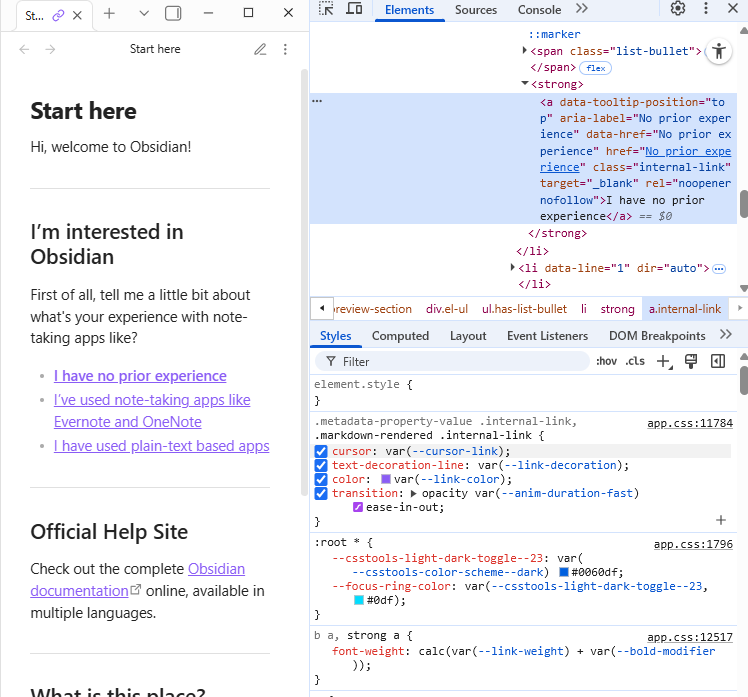This screenshot has height=697, width=748.
Task: Uncheck the cursor property checkbox
Action: (x=321, y=452)
